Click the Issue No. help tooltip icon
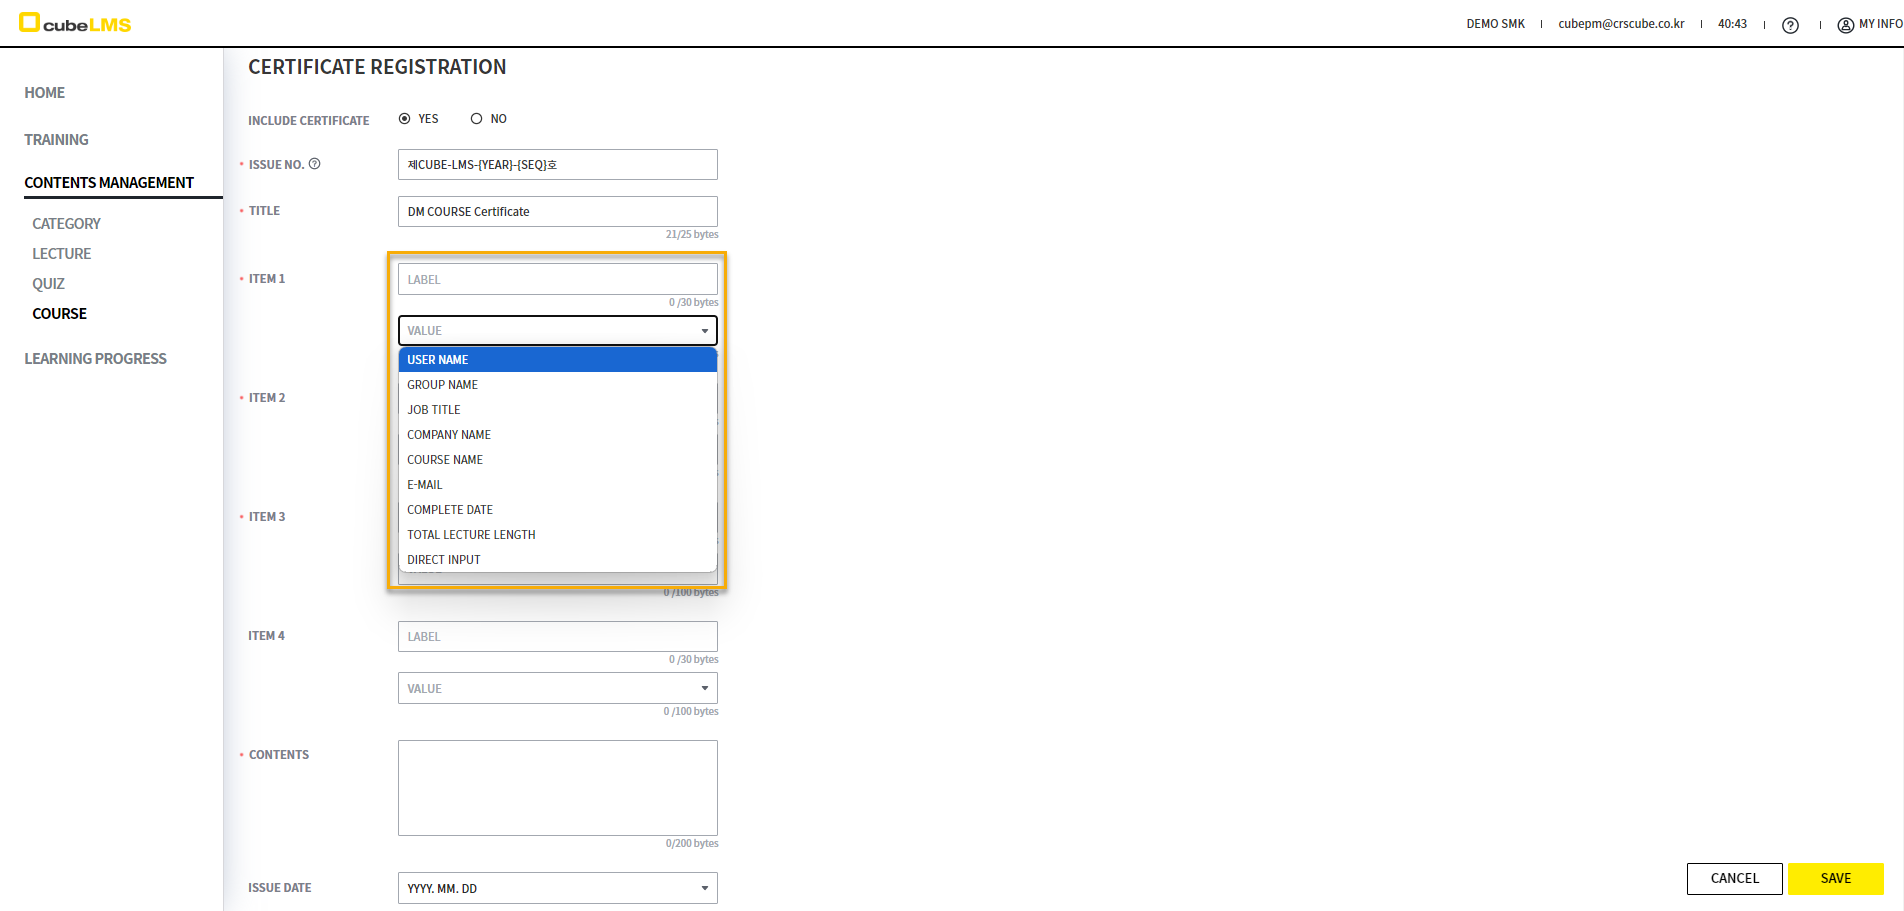The height and width of the screenshot is (911, 1904). coord(314,164)
